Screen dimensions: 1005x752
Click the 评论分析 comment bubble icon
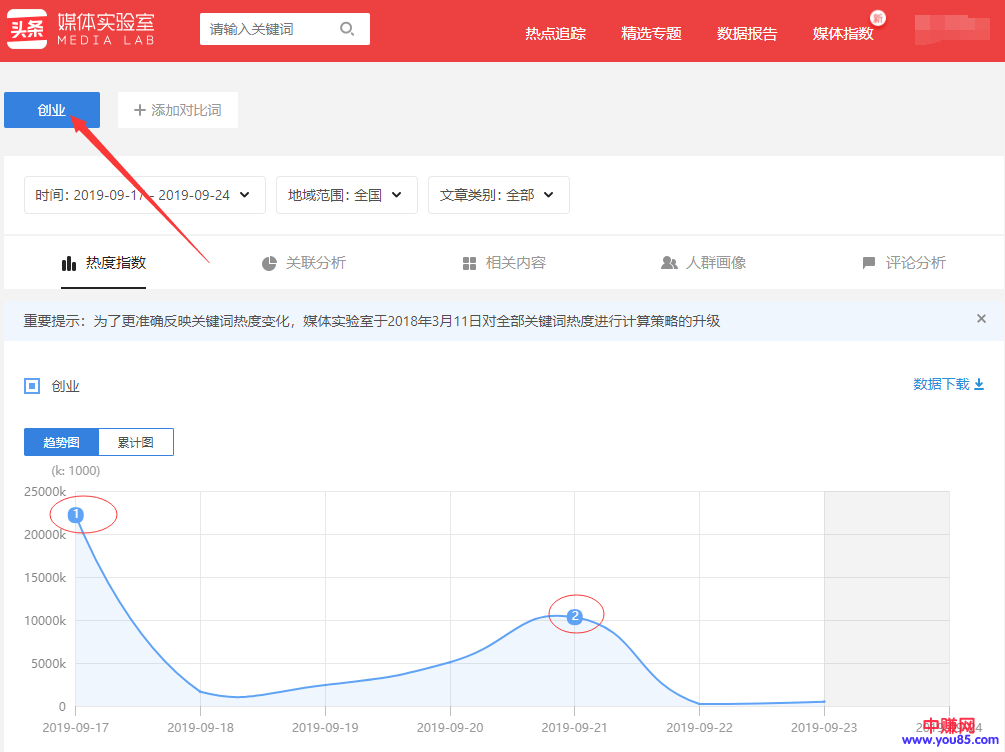click(868, 263)
